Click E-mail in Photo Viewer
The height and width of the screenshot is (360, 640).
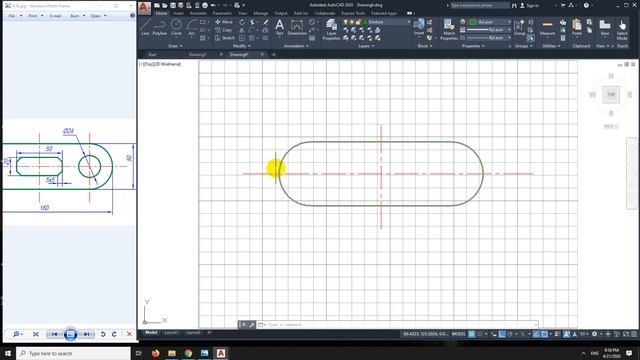point(55,16)
